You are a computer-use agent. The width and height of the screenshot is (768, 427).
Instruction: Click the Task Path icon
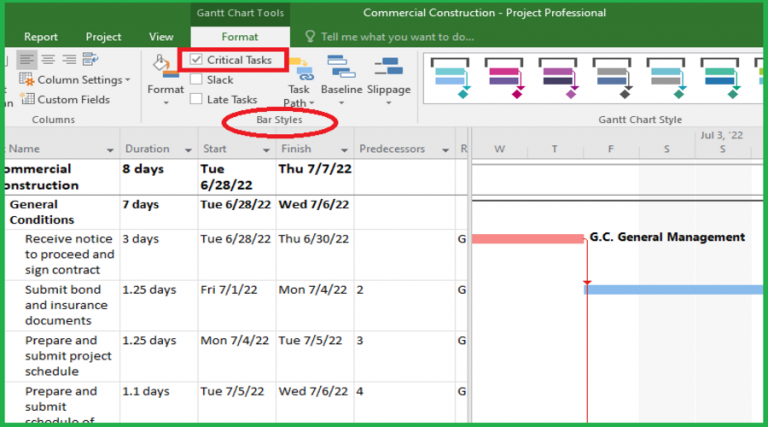[x=299, y=70]
